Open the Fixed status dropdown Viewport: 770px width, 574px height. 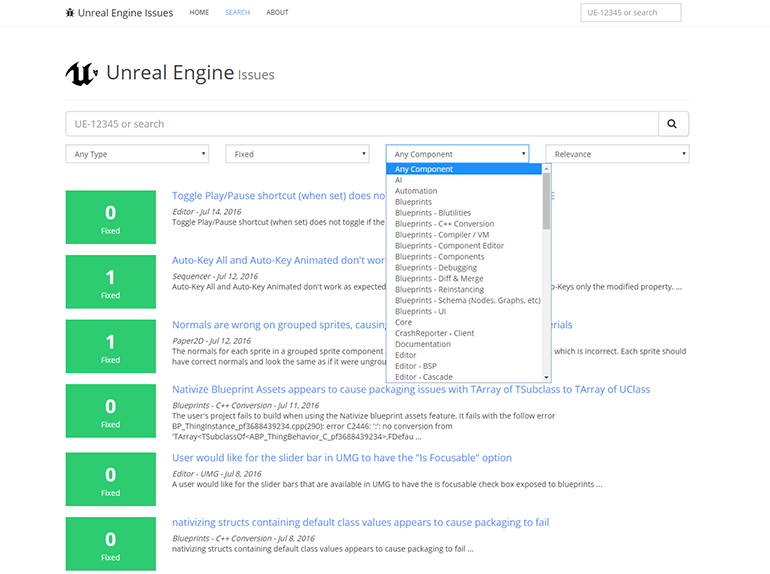pos(297,154)
